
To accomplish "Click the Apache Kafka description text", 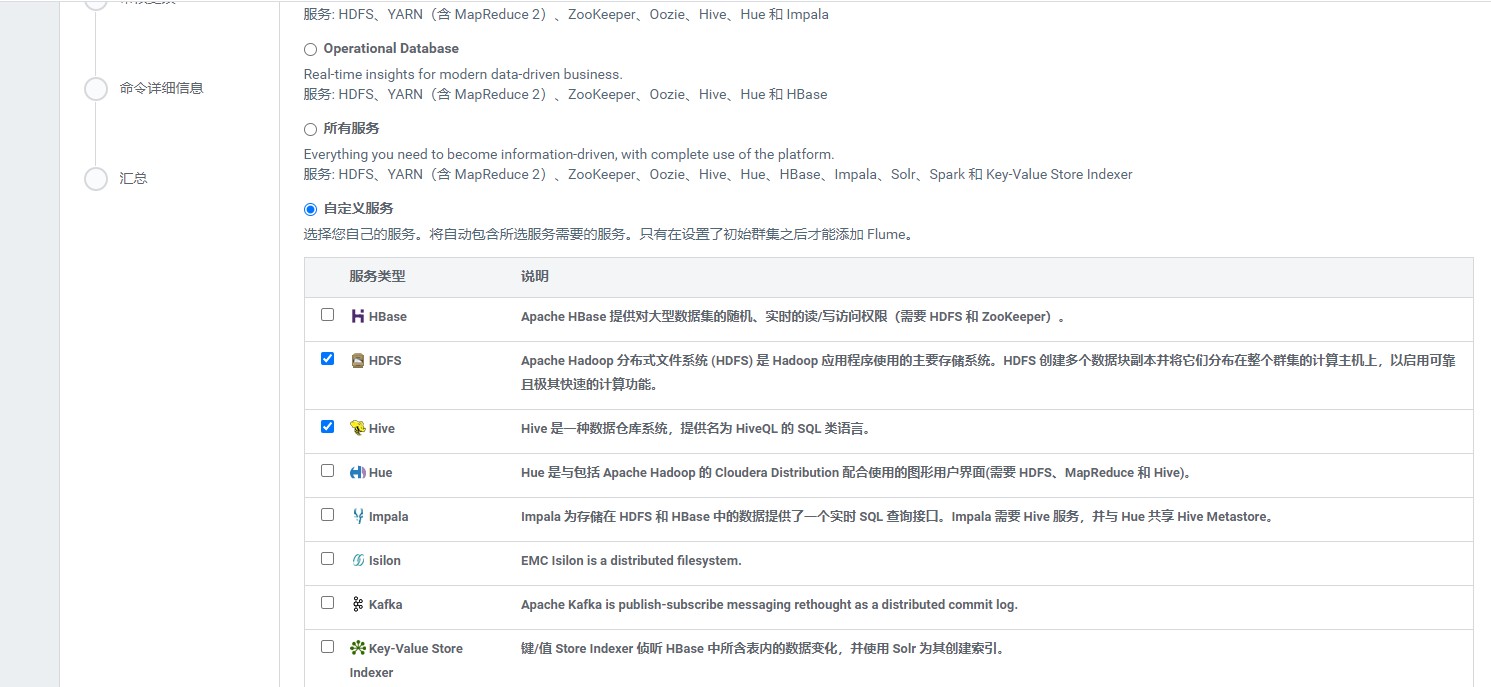I will (x=769, y=604).
